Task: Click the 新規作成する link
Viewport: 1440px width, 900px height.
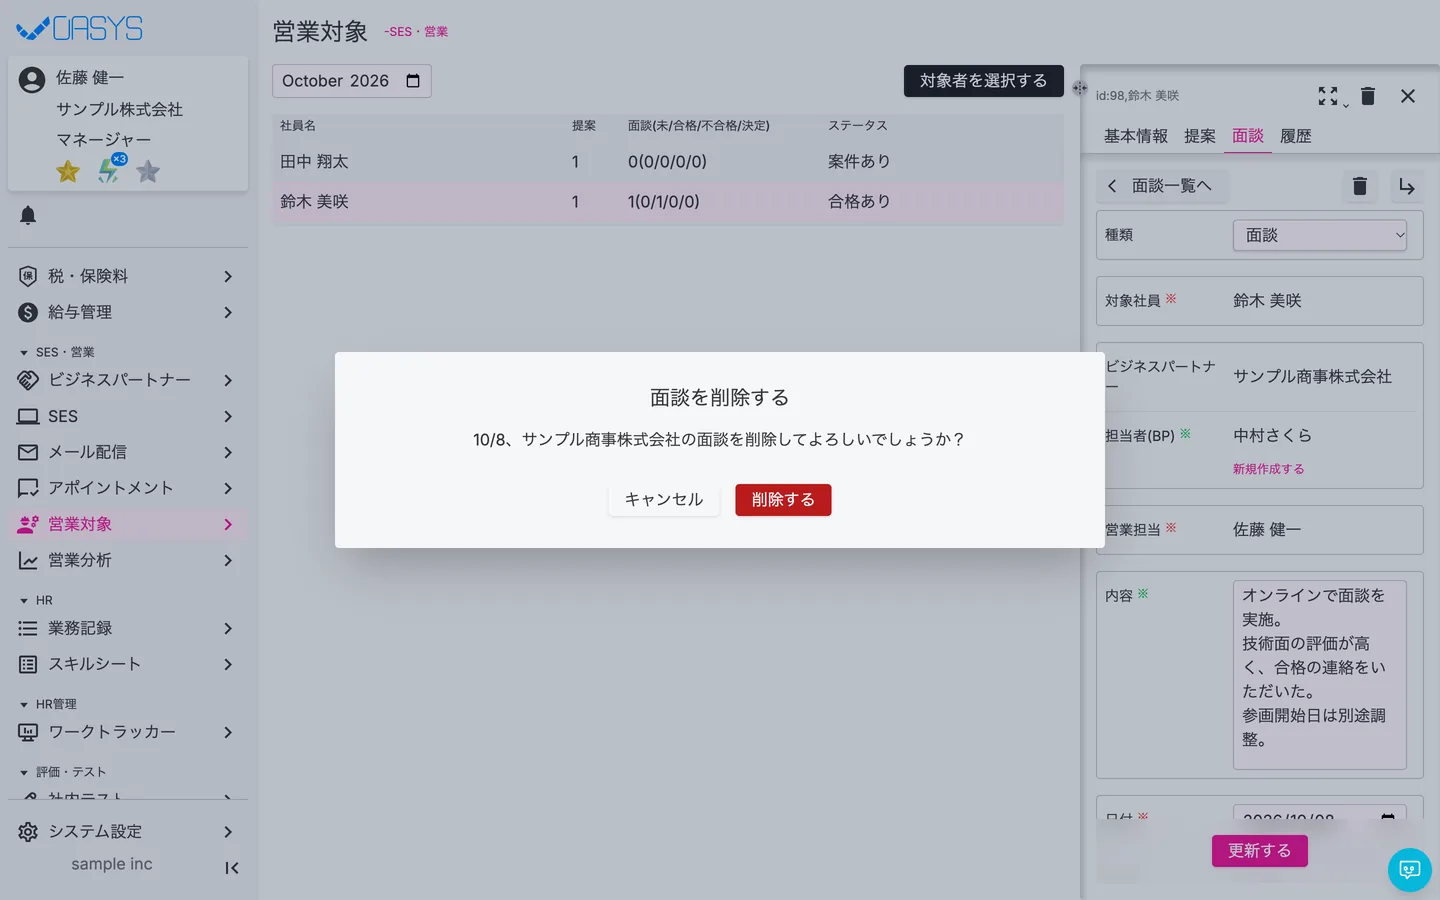Action: (1268, 469)
